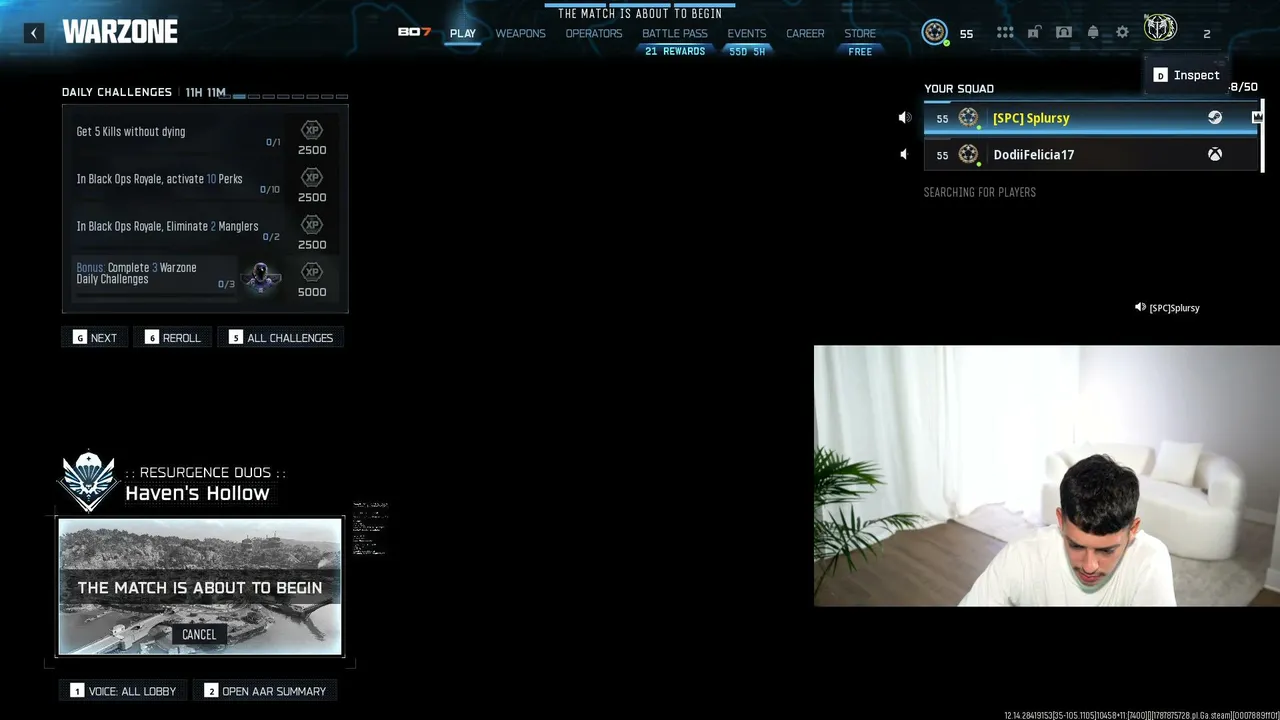The height and width of the screenshot is (720, 1280).
Task: Click the Xbox platform icon for DodiiFelicia17
Action: [x=1215, y=155]
